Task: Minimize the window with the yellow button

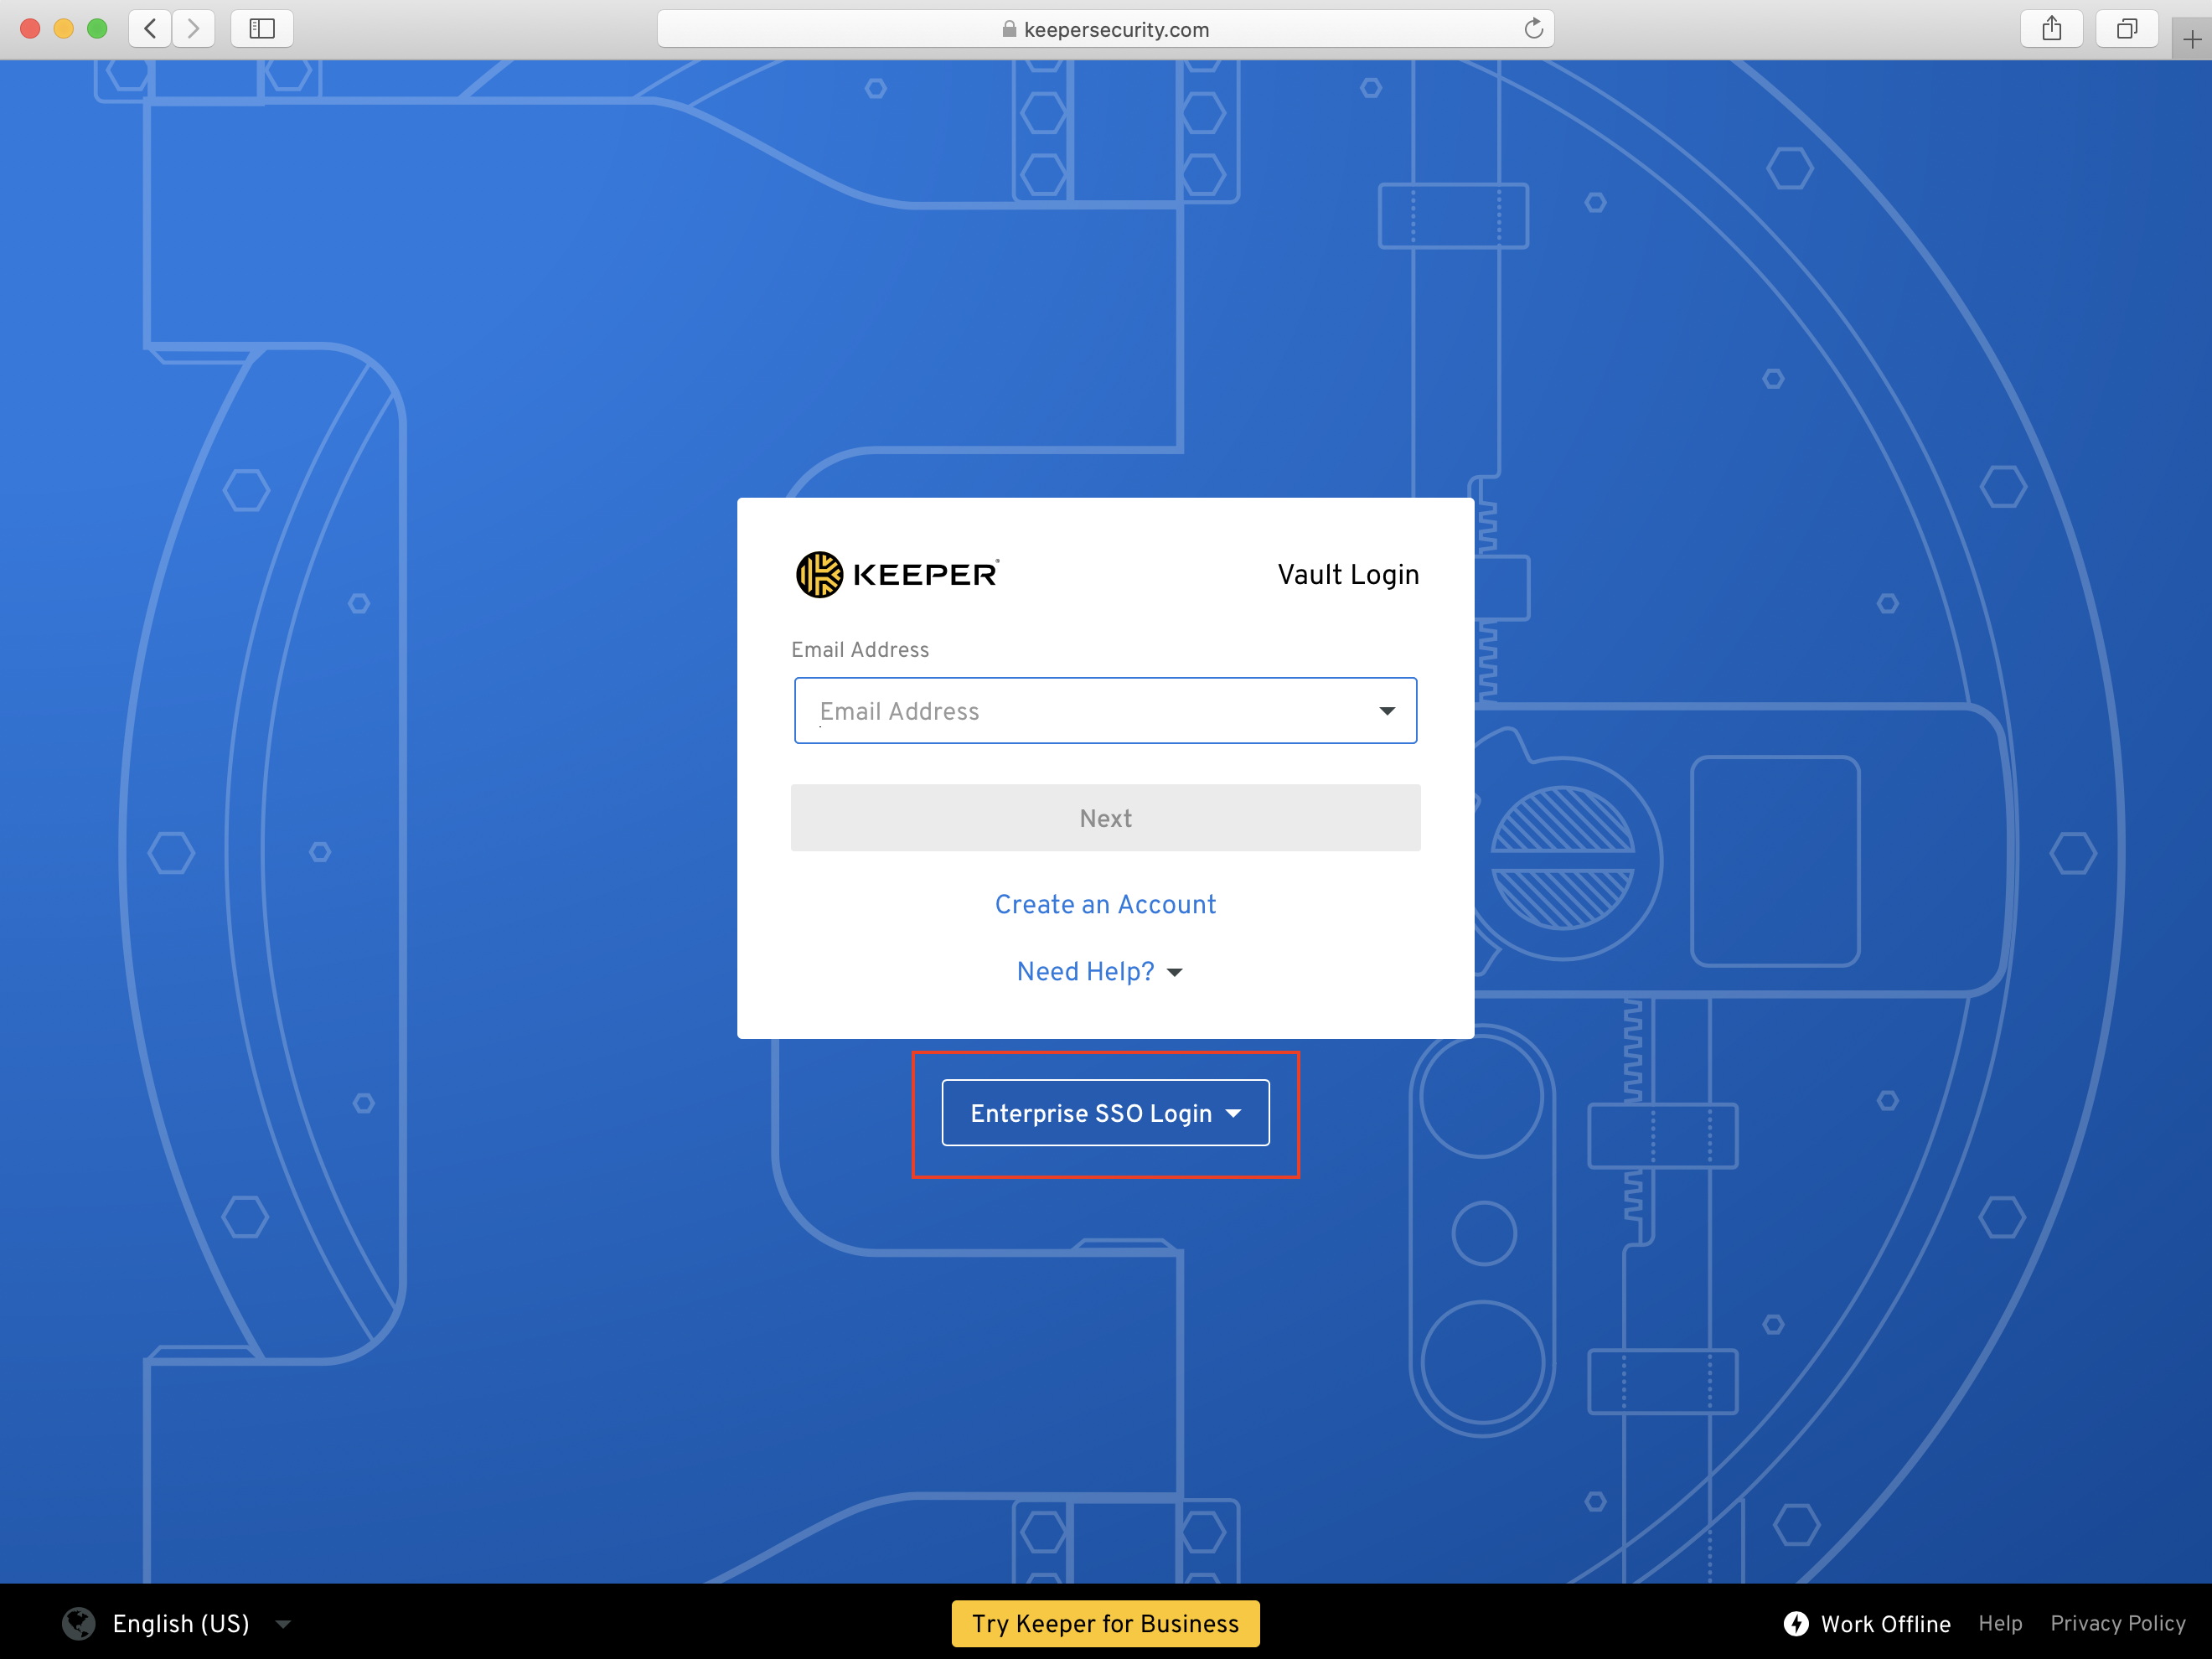Action: coord(64,28)
